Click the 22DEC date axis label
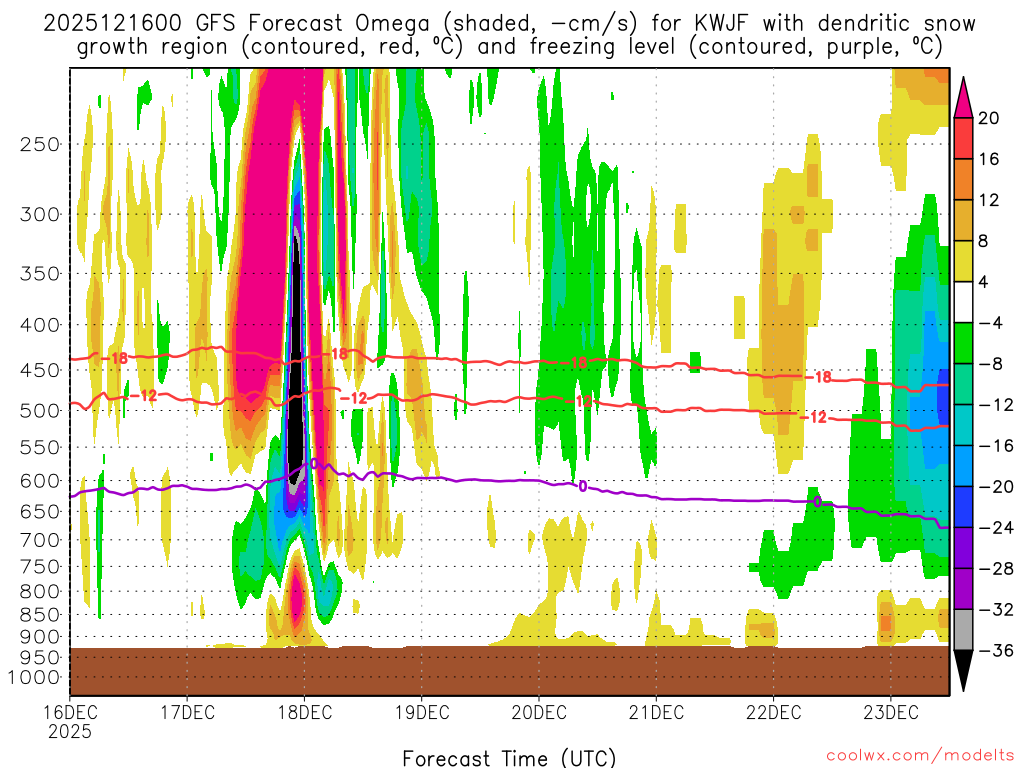Screen dimensions: 1024x768 (774, 712)
